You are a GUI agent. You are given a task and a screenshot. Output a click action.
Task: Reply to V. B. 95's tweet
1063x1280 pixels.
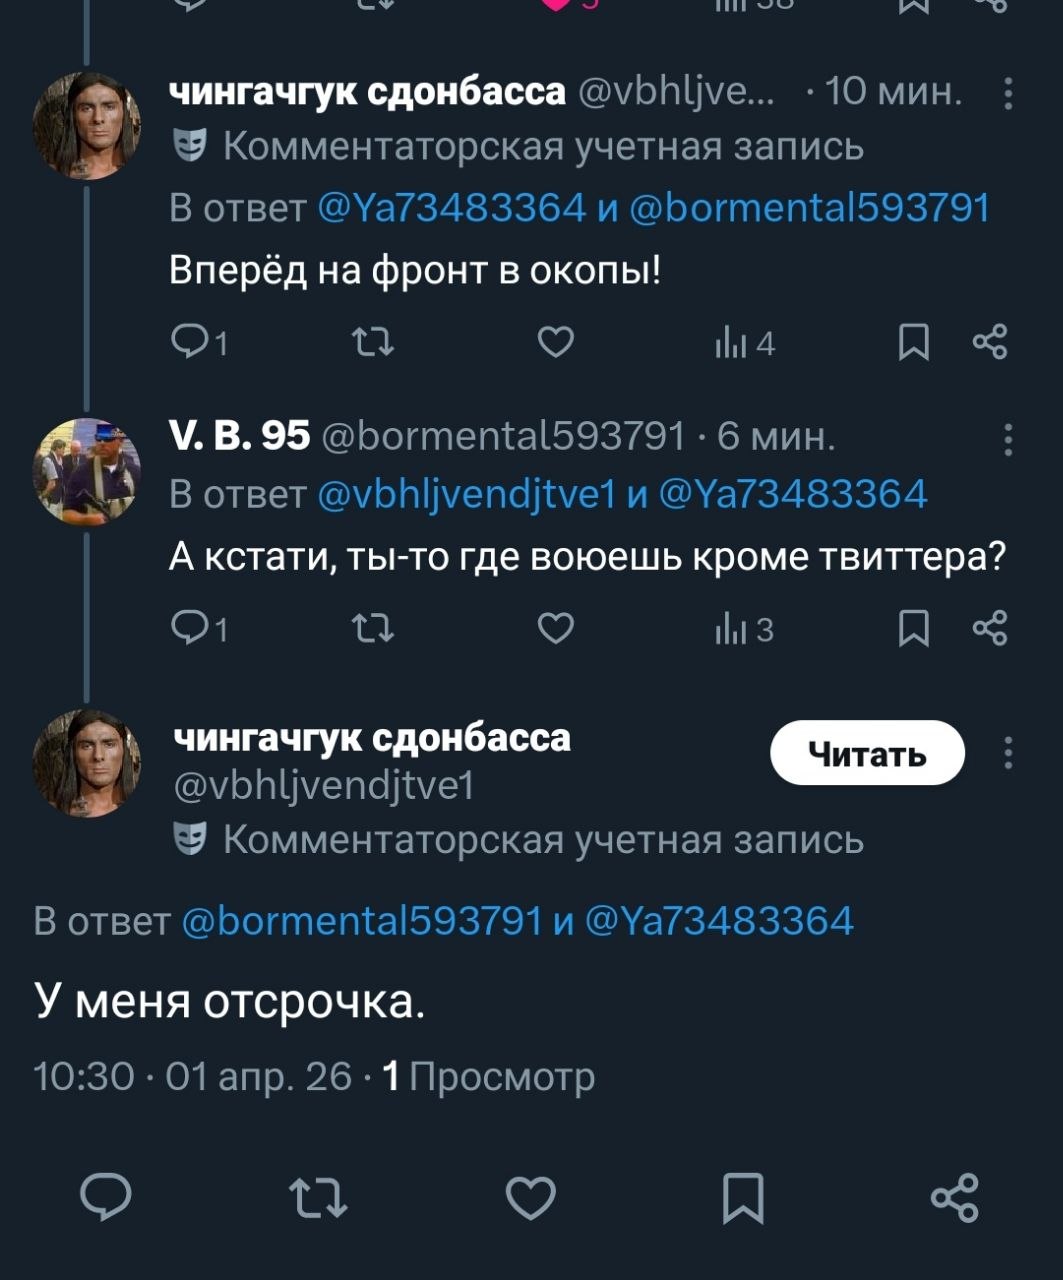pos(190,629)
